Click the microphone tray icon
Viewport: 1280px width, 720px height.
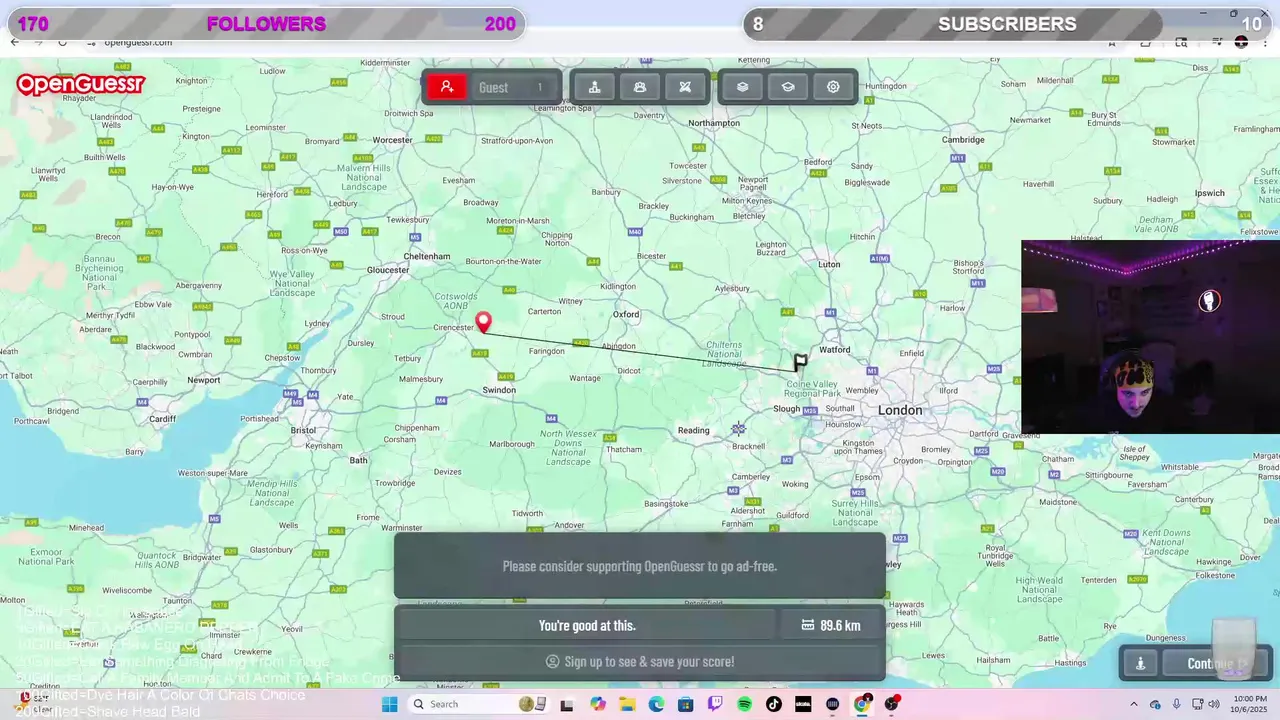(1177, 704)
